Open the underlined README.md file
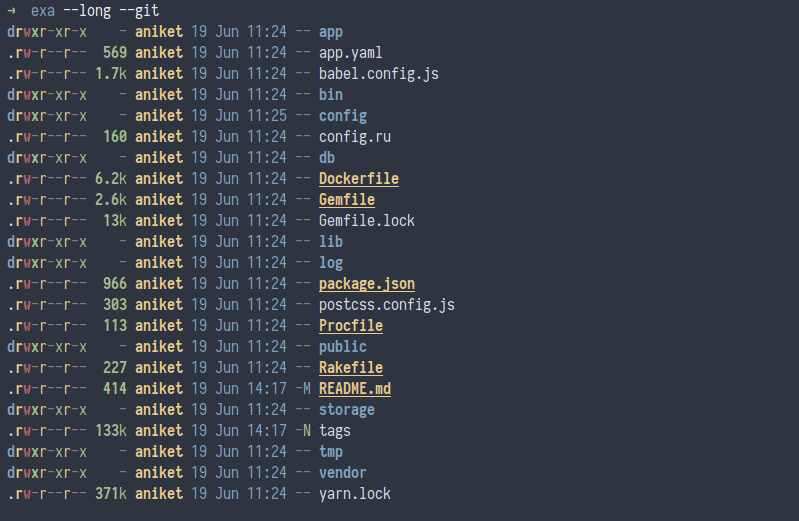 coord(354,389)
